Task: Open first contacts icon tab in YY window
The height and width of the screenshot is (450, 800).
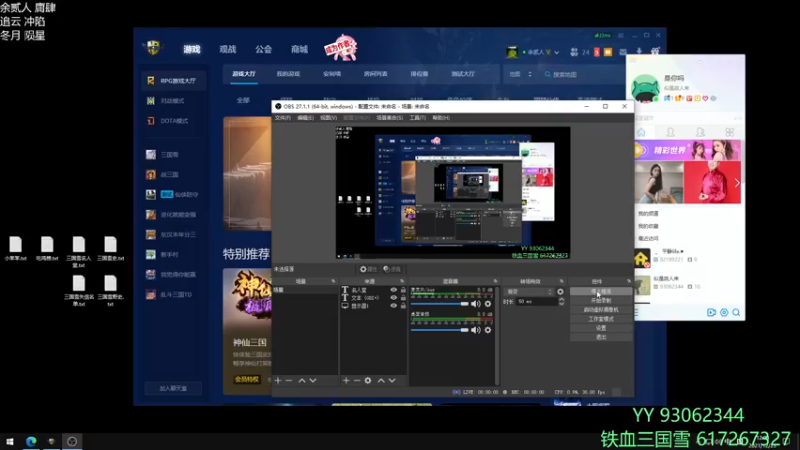Action: 670,132
